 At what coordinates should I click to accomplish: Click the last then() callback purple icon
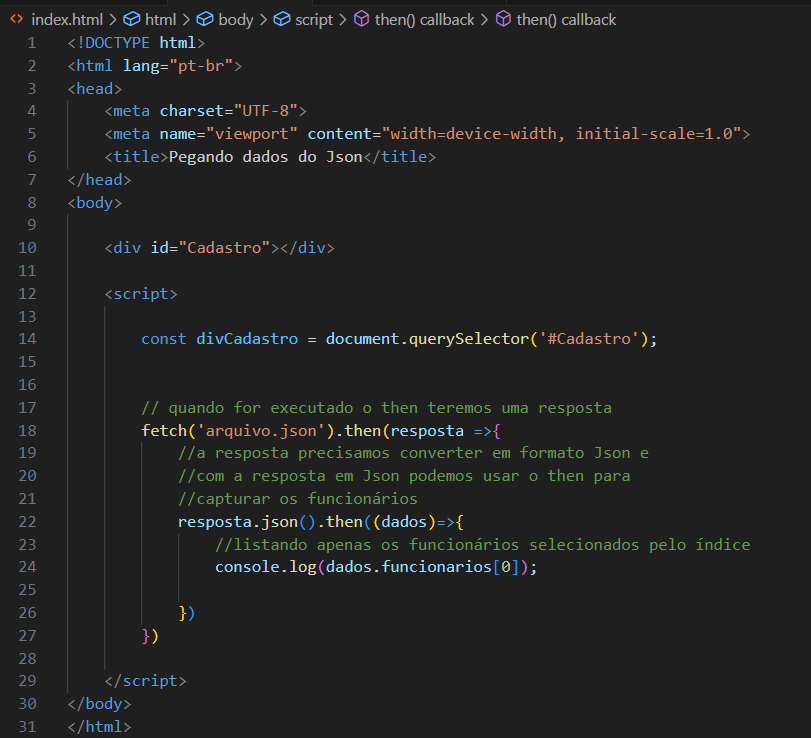[x=503, y=20]
